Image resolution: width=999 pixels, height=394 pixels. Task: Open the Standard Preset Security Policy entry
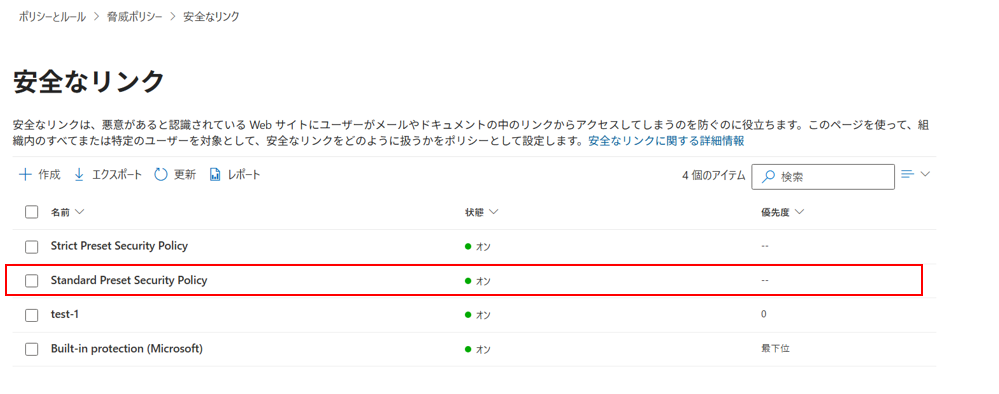[129, 280]
